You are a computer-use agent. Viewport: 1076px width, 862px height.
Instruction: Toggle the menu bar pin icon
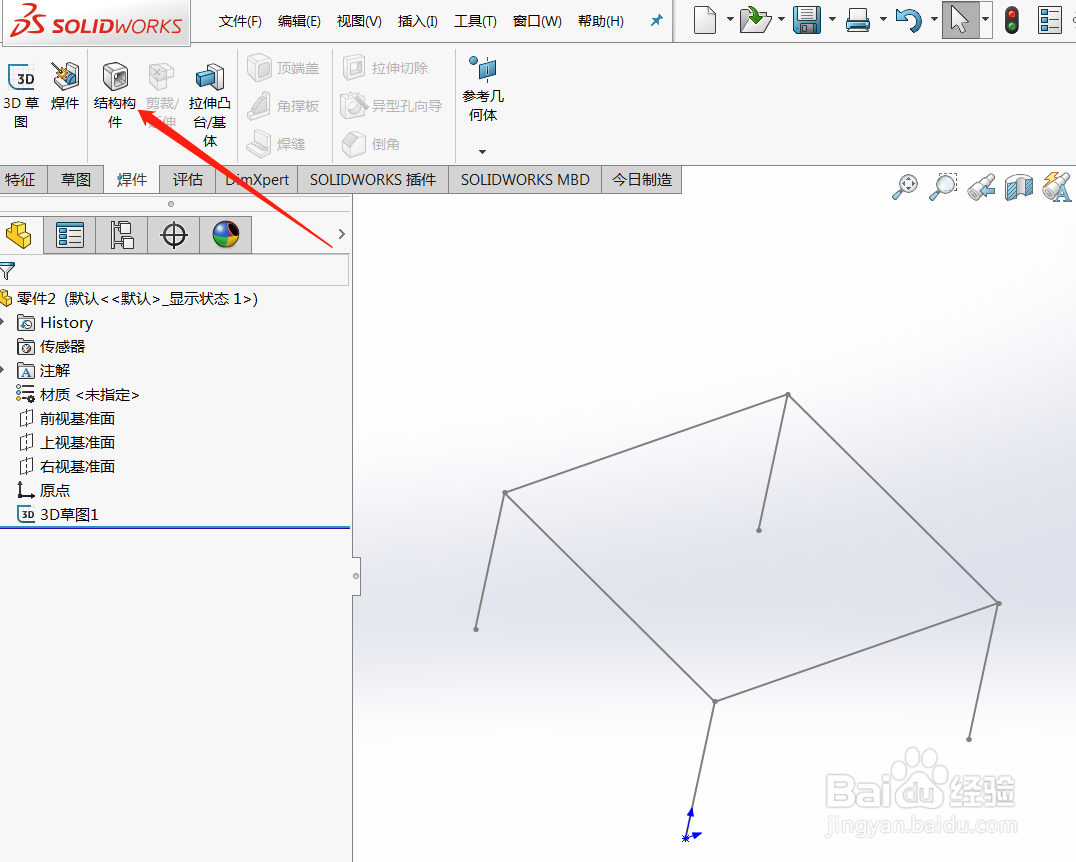pyautogui.click(x=657, y=21)
